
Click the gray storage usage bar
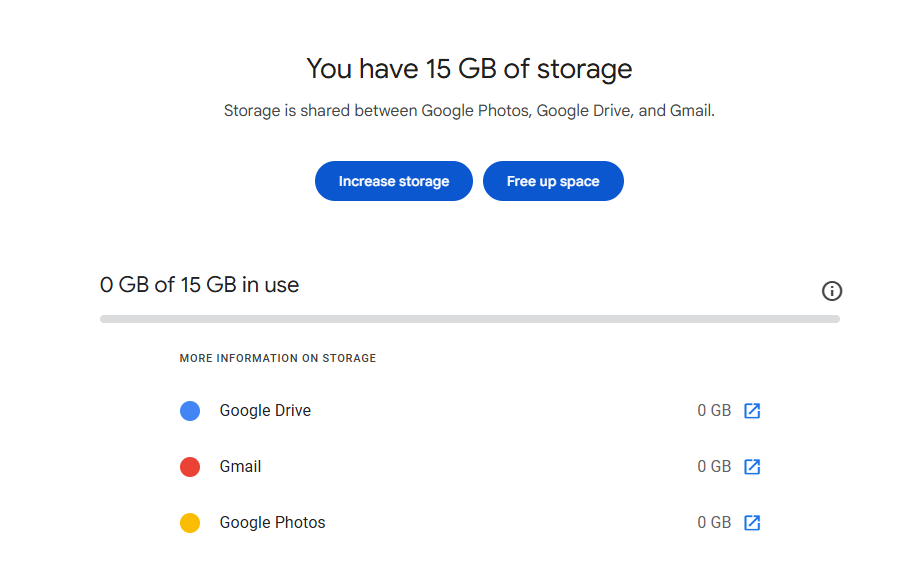pos(470,319)
